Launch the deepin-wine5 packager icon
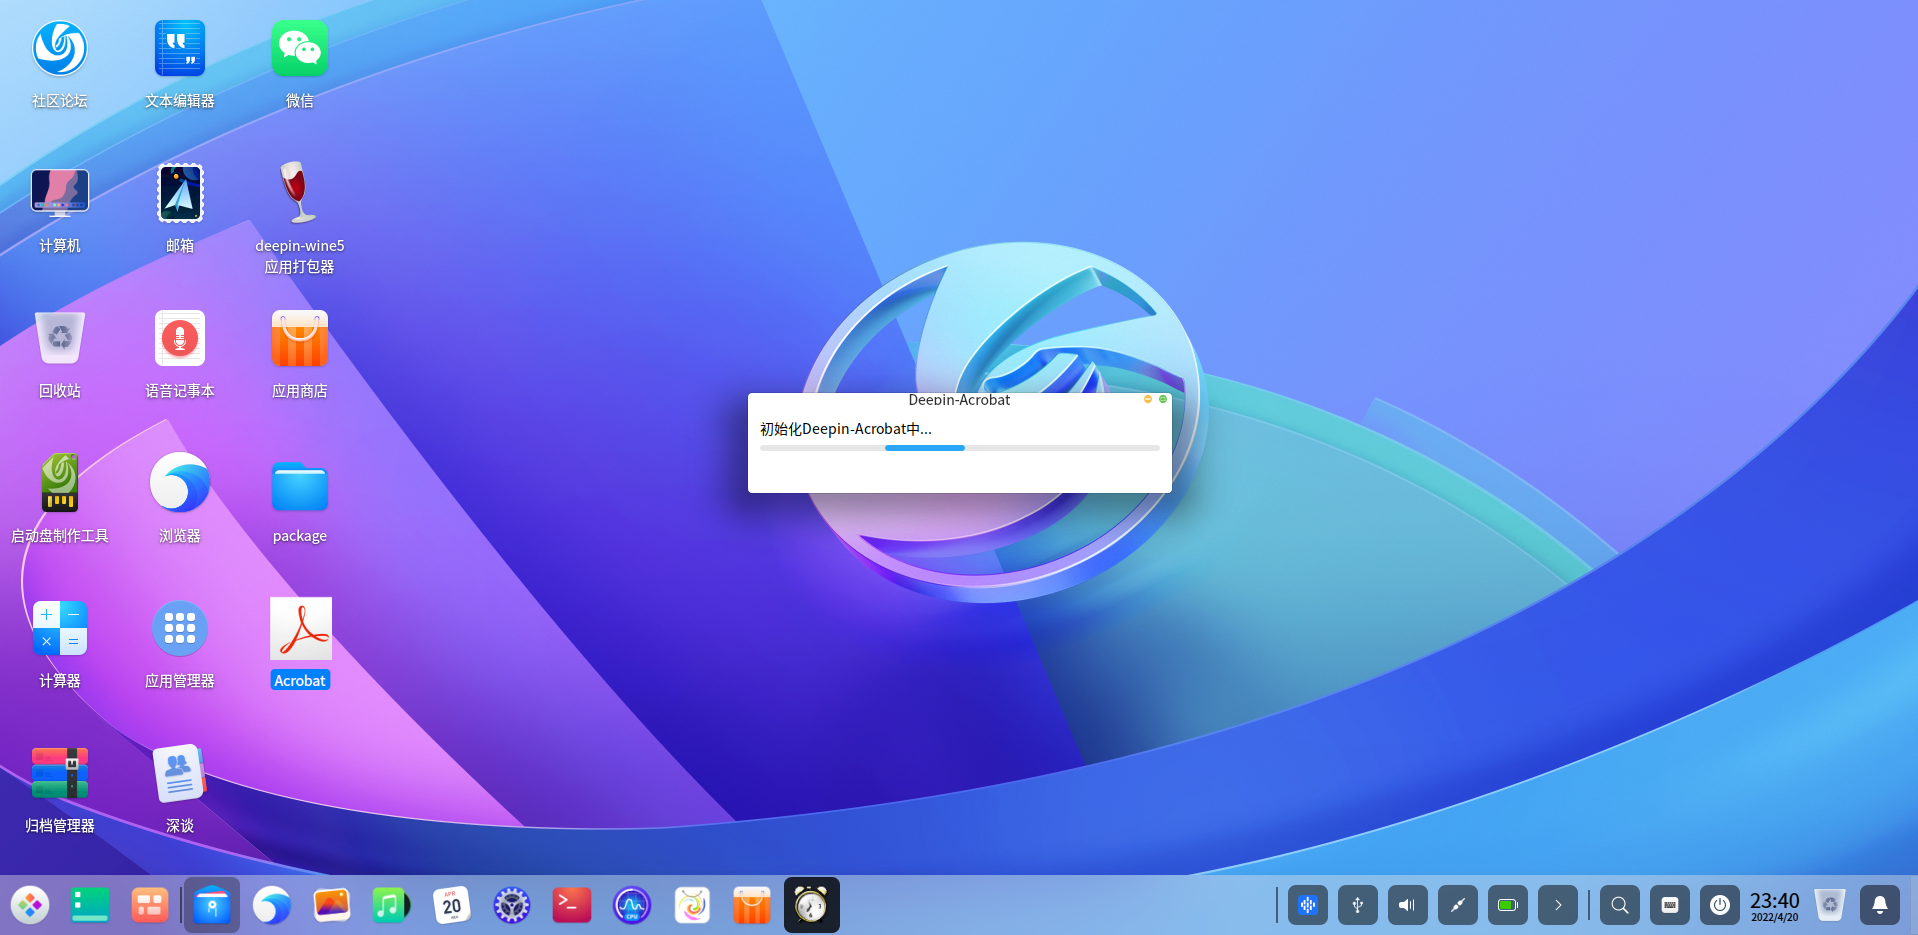This screenshot has height=935, width=1918. coord(300,193)
